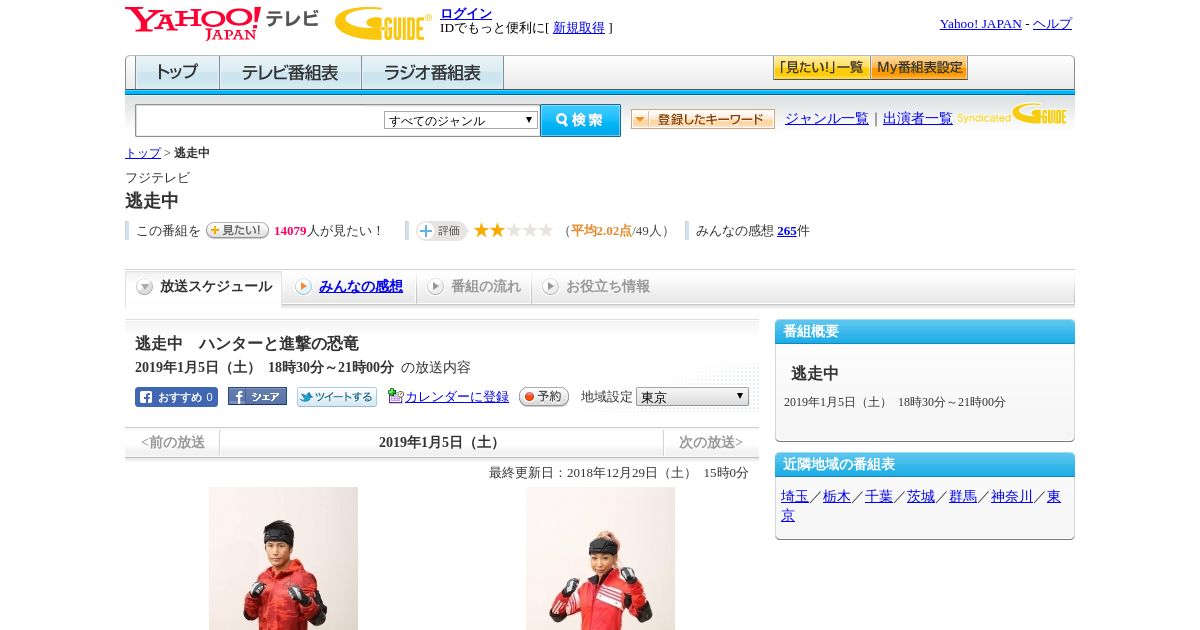1200x630 pixels.
Task: Open the 埼玉 regional schedule link
Action: point(795,497)
